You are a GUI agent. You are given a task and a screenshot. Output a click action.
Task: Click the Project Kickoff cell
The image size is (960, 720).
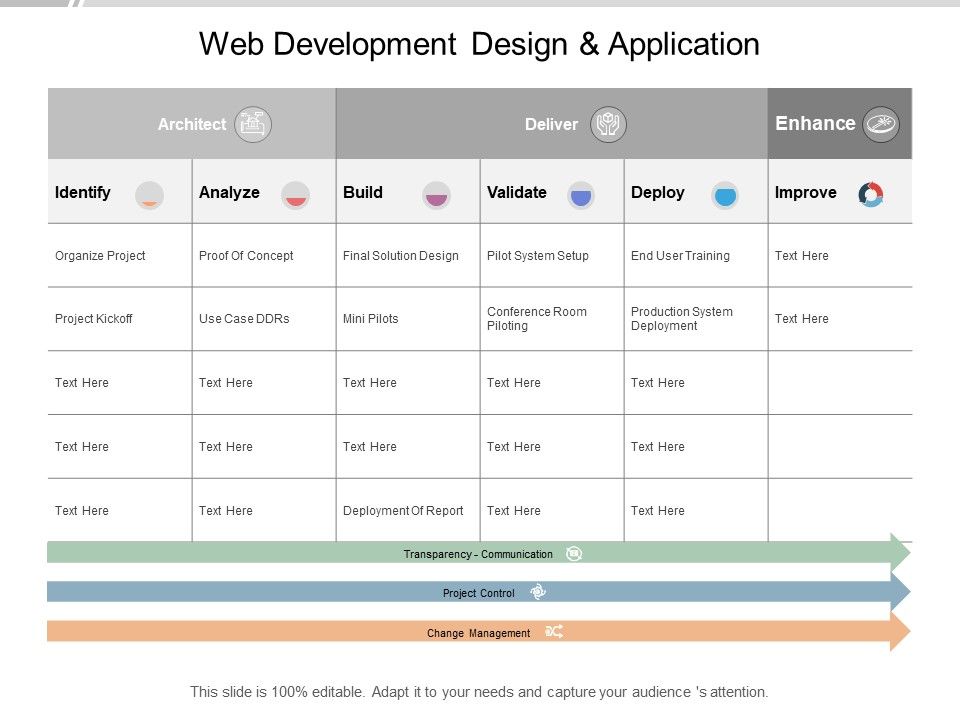click(x=120, y=319)
